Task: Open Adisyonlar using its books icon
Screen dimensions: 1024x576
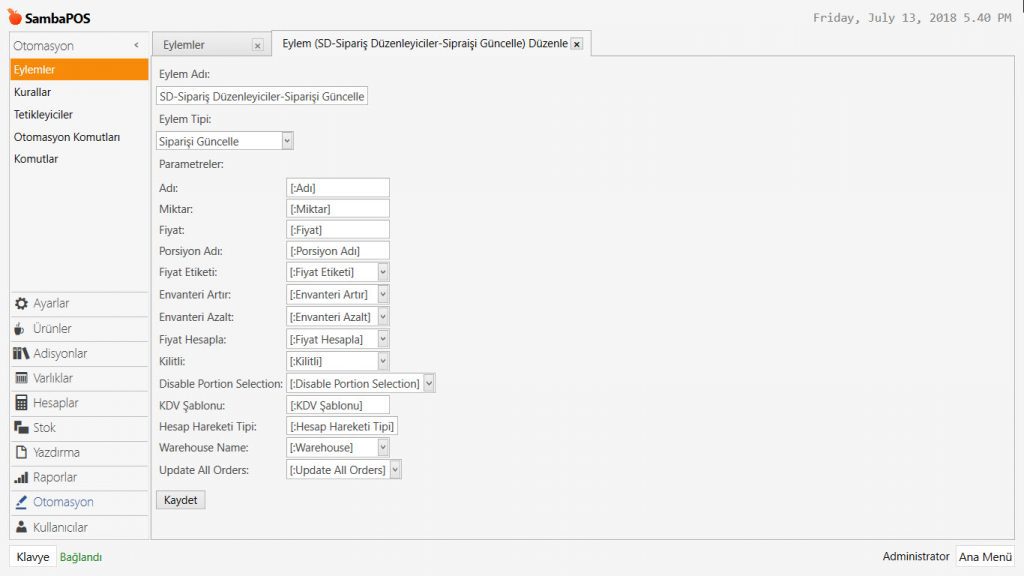Action: point(21,354)
